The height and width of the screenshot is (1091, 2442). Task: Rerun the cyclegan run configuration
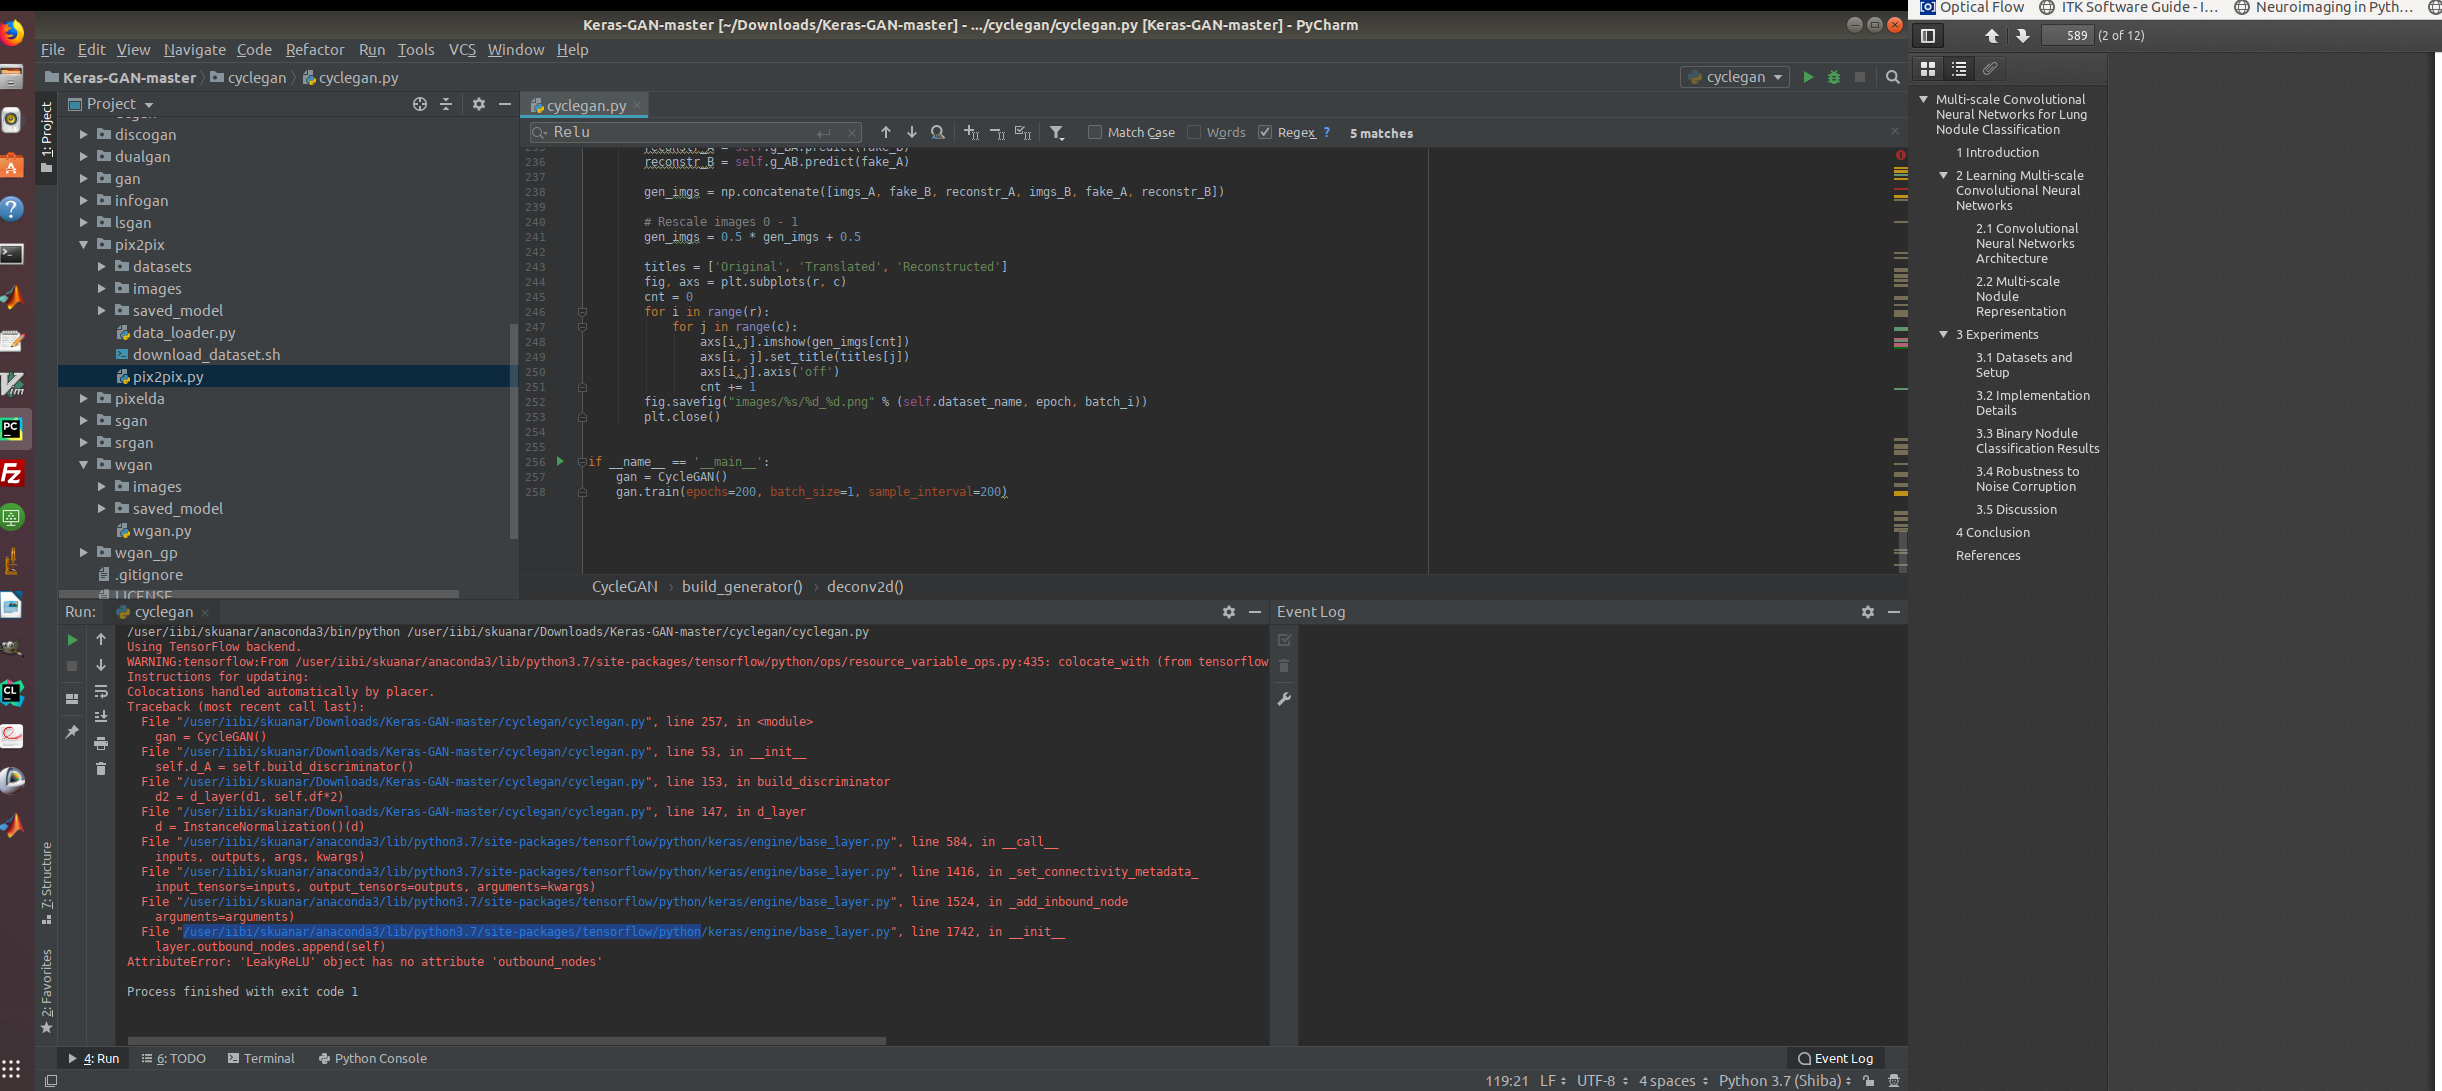71,639
